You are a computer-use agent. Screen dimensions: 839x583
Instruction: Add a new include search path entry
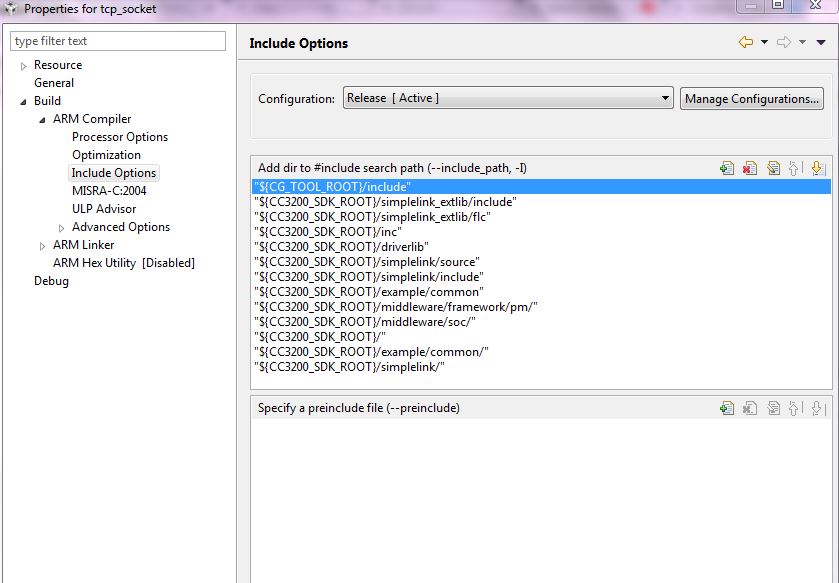click(x=727, y=168)
